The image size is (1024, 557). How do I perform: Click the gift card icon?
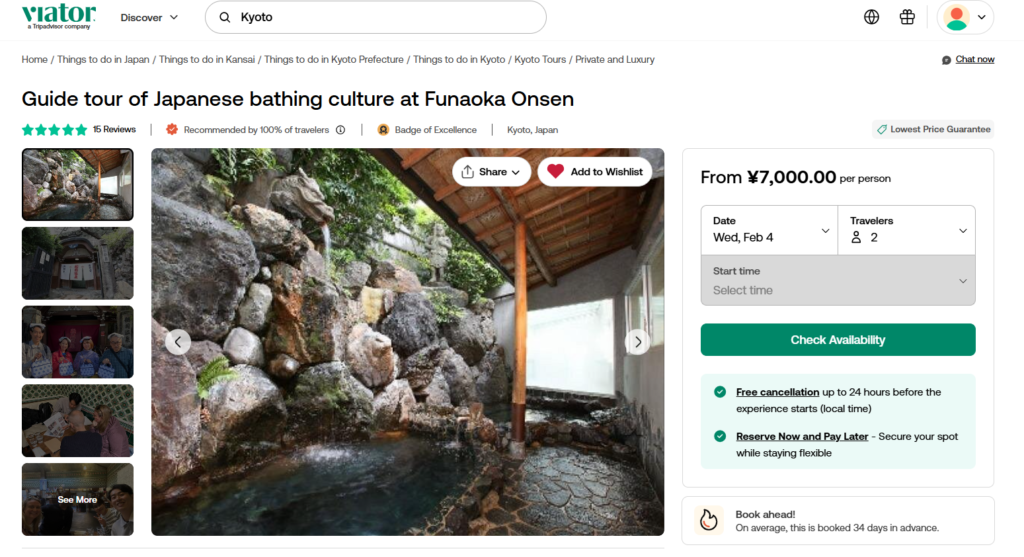(907, 17)
